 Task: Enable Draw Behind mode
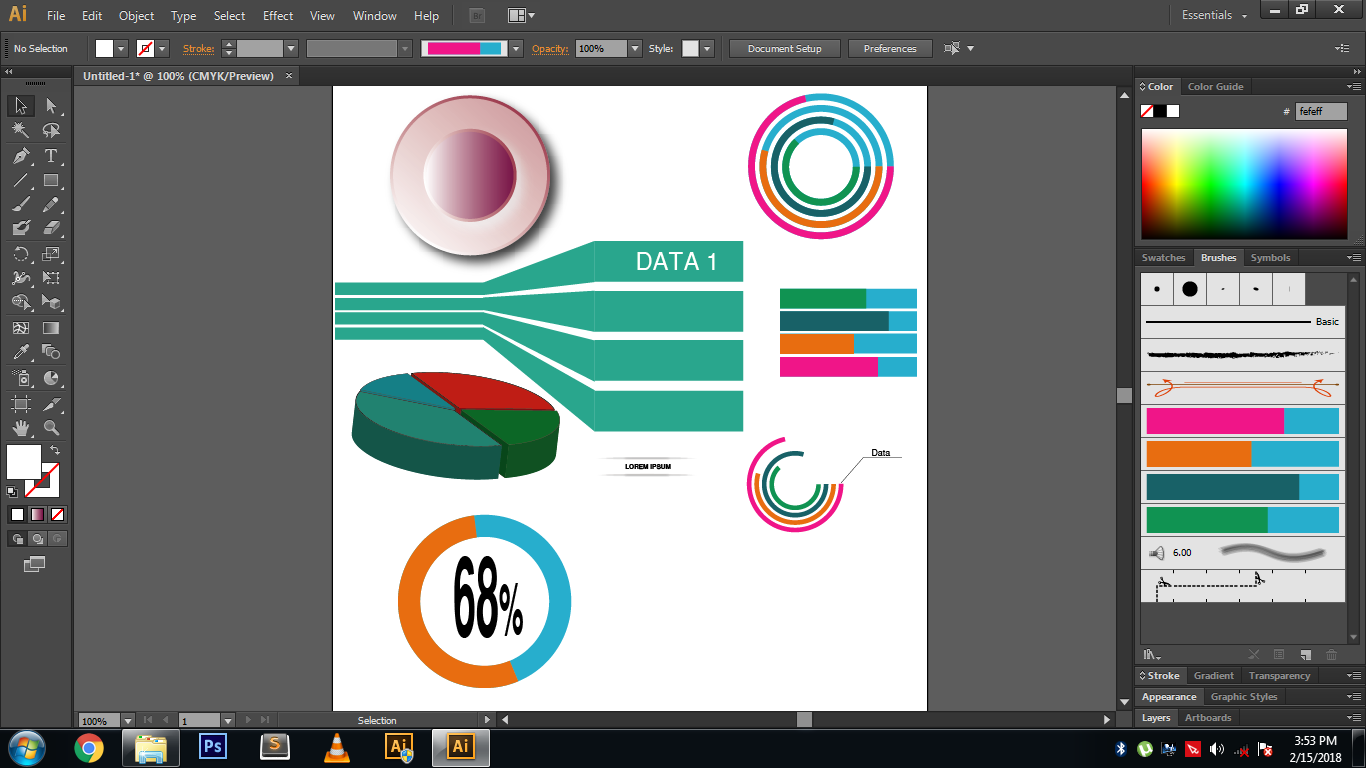(37, 538)
